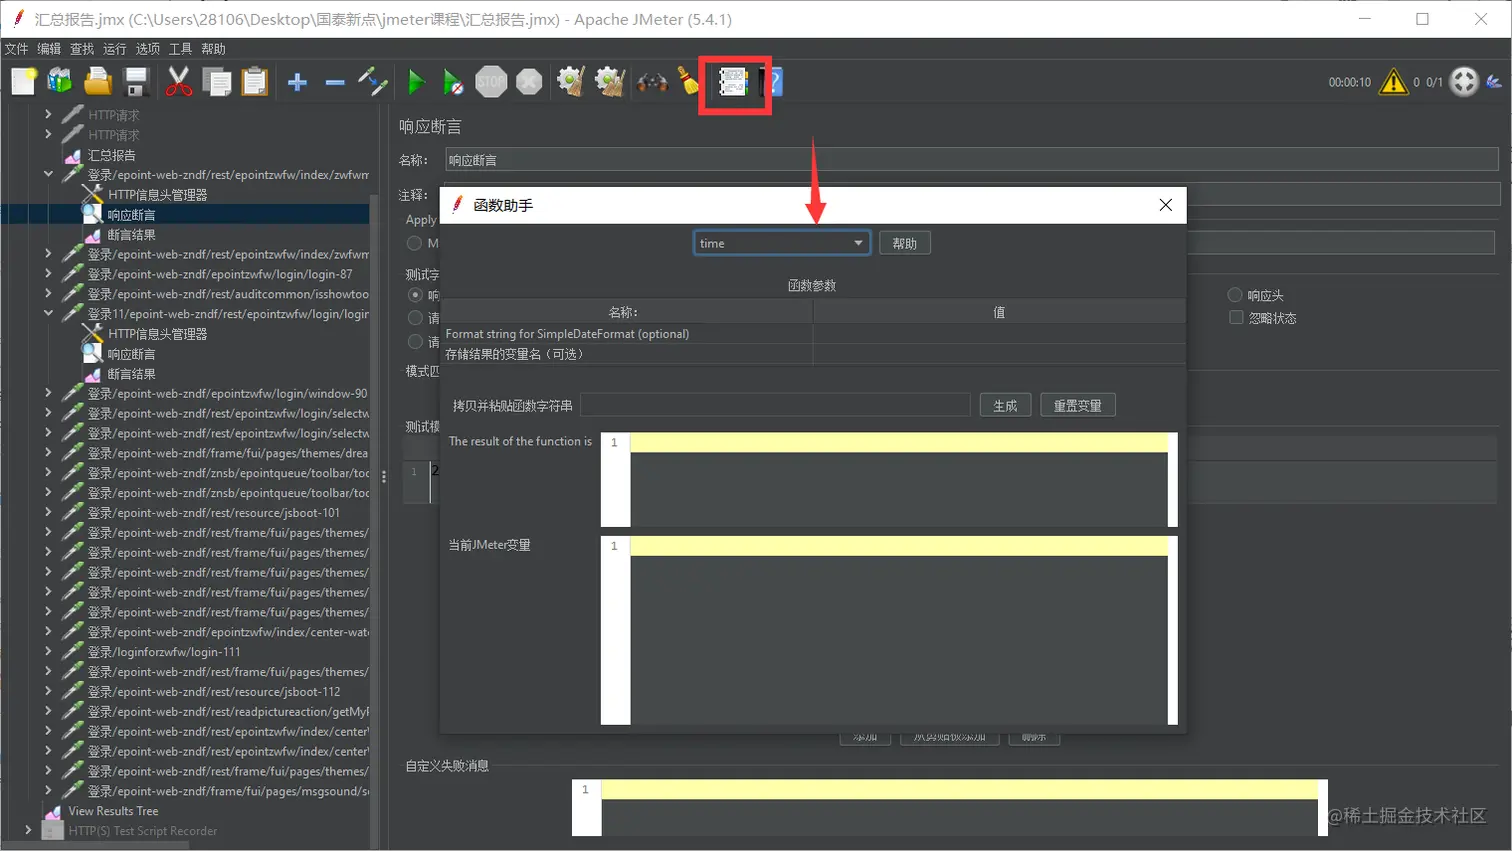
Task: Start the test with the green arrow
Action: coord(416,82)
